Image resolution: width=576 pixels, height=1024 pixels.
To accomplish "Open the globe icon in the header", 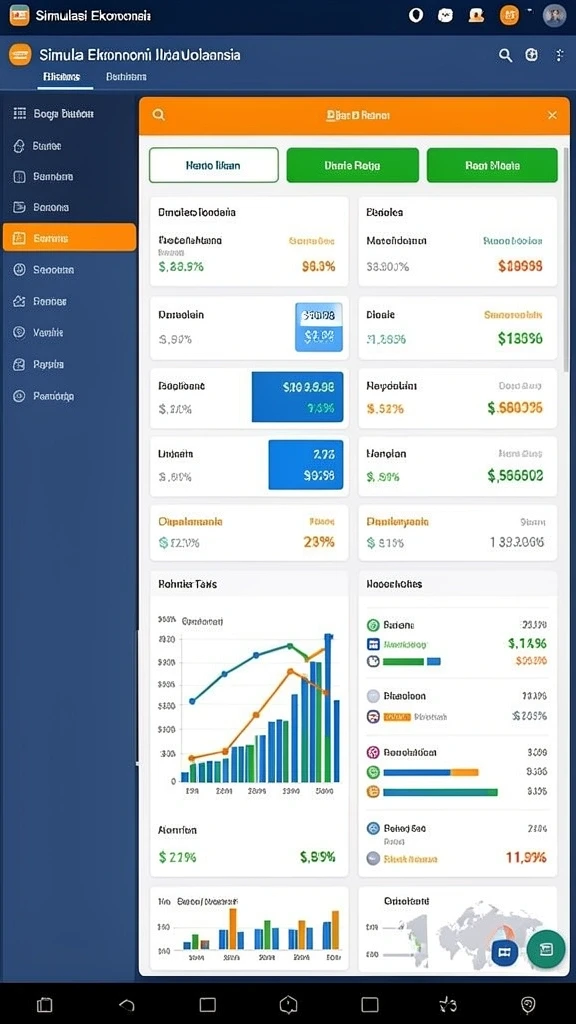I will tap(532, 56).
